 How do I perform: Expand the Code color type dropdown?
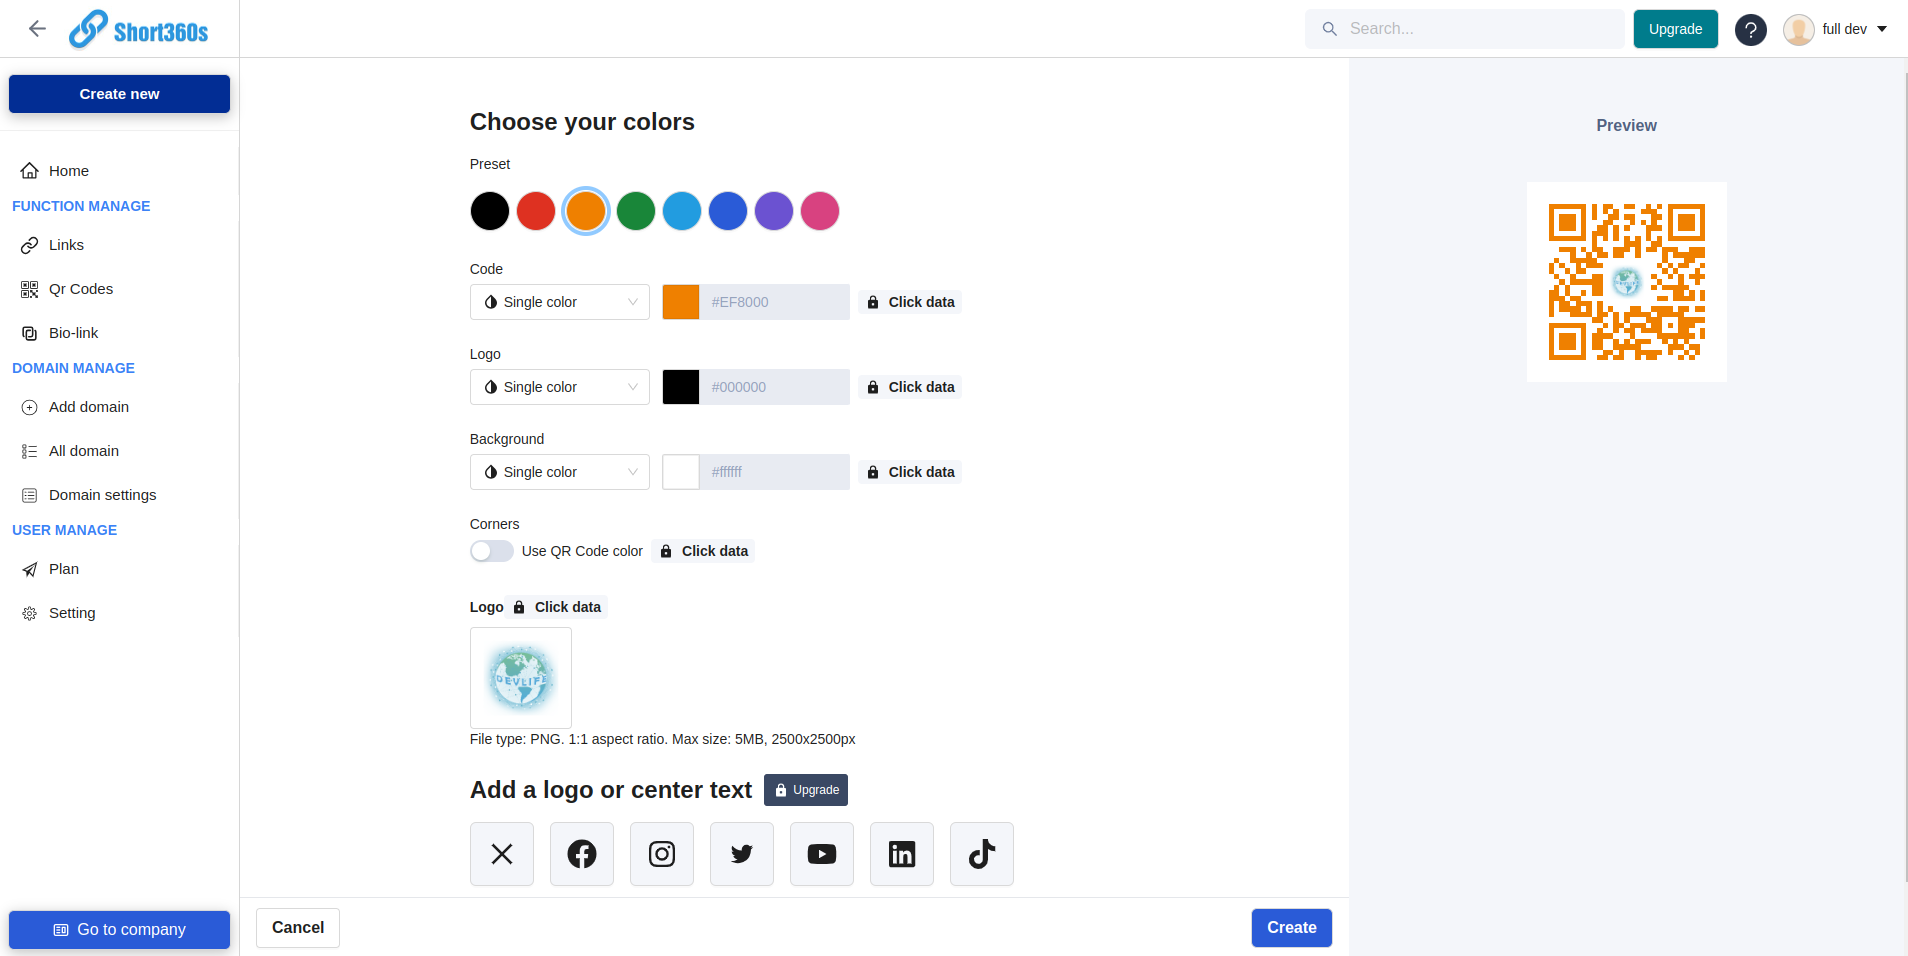[x=560, y=302]
